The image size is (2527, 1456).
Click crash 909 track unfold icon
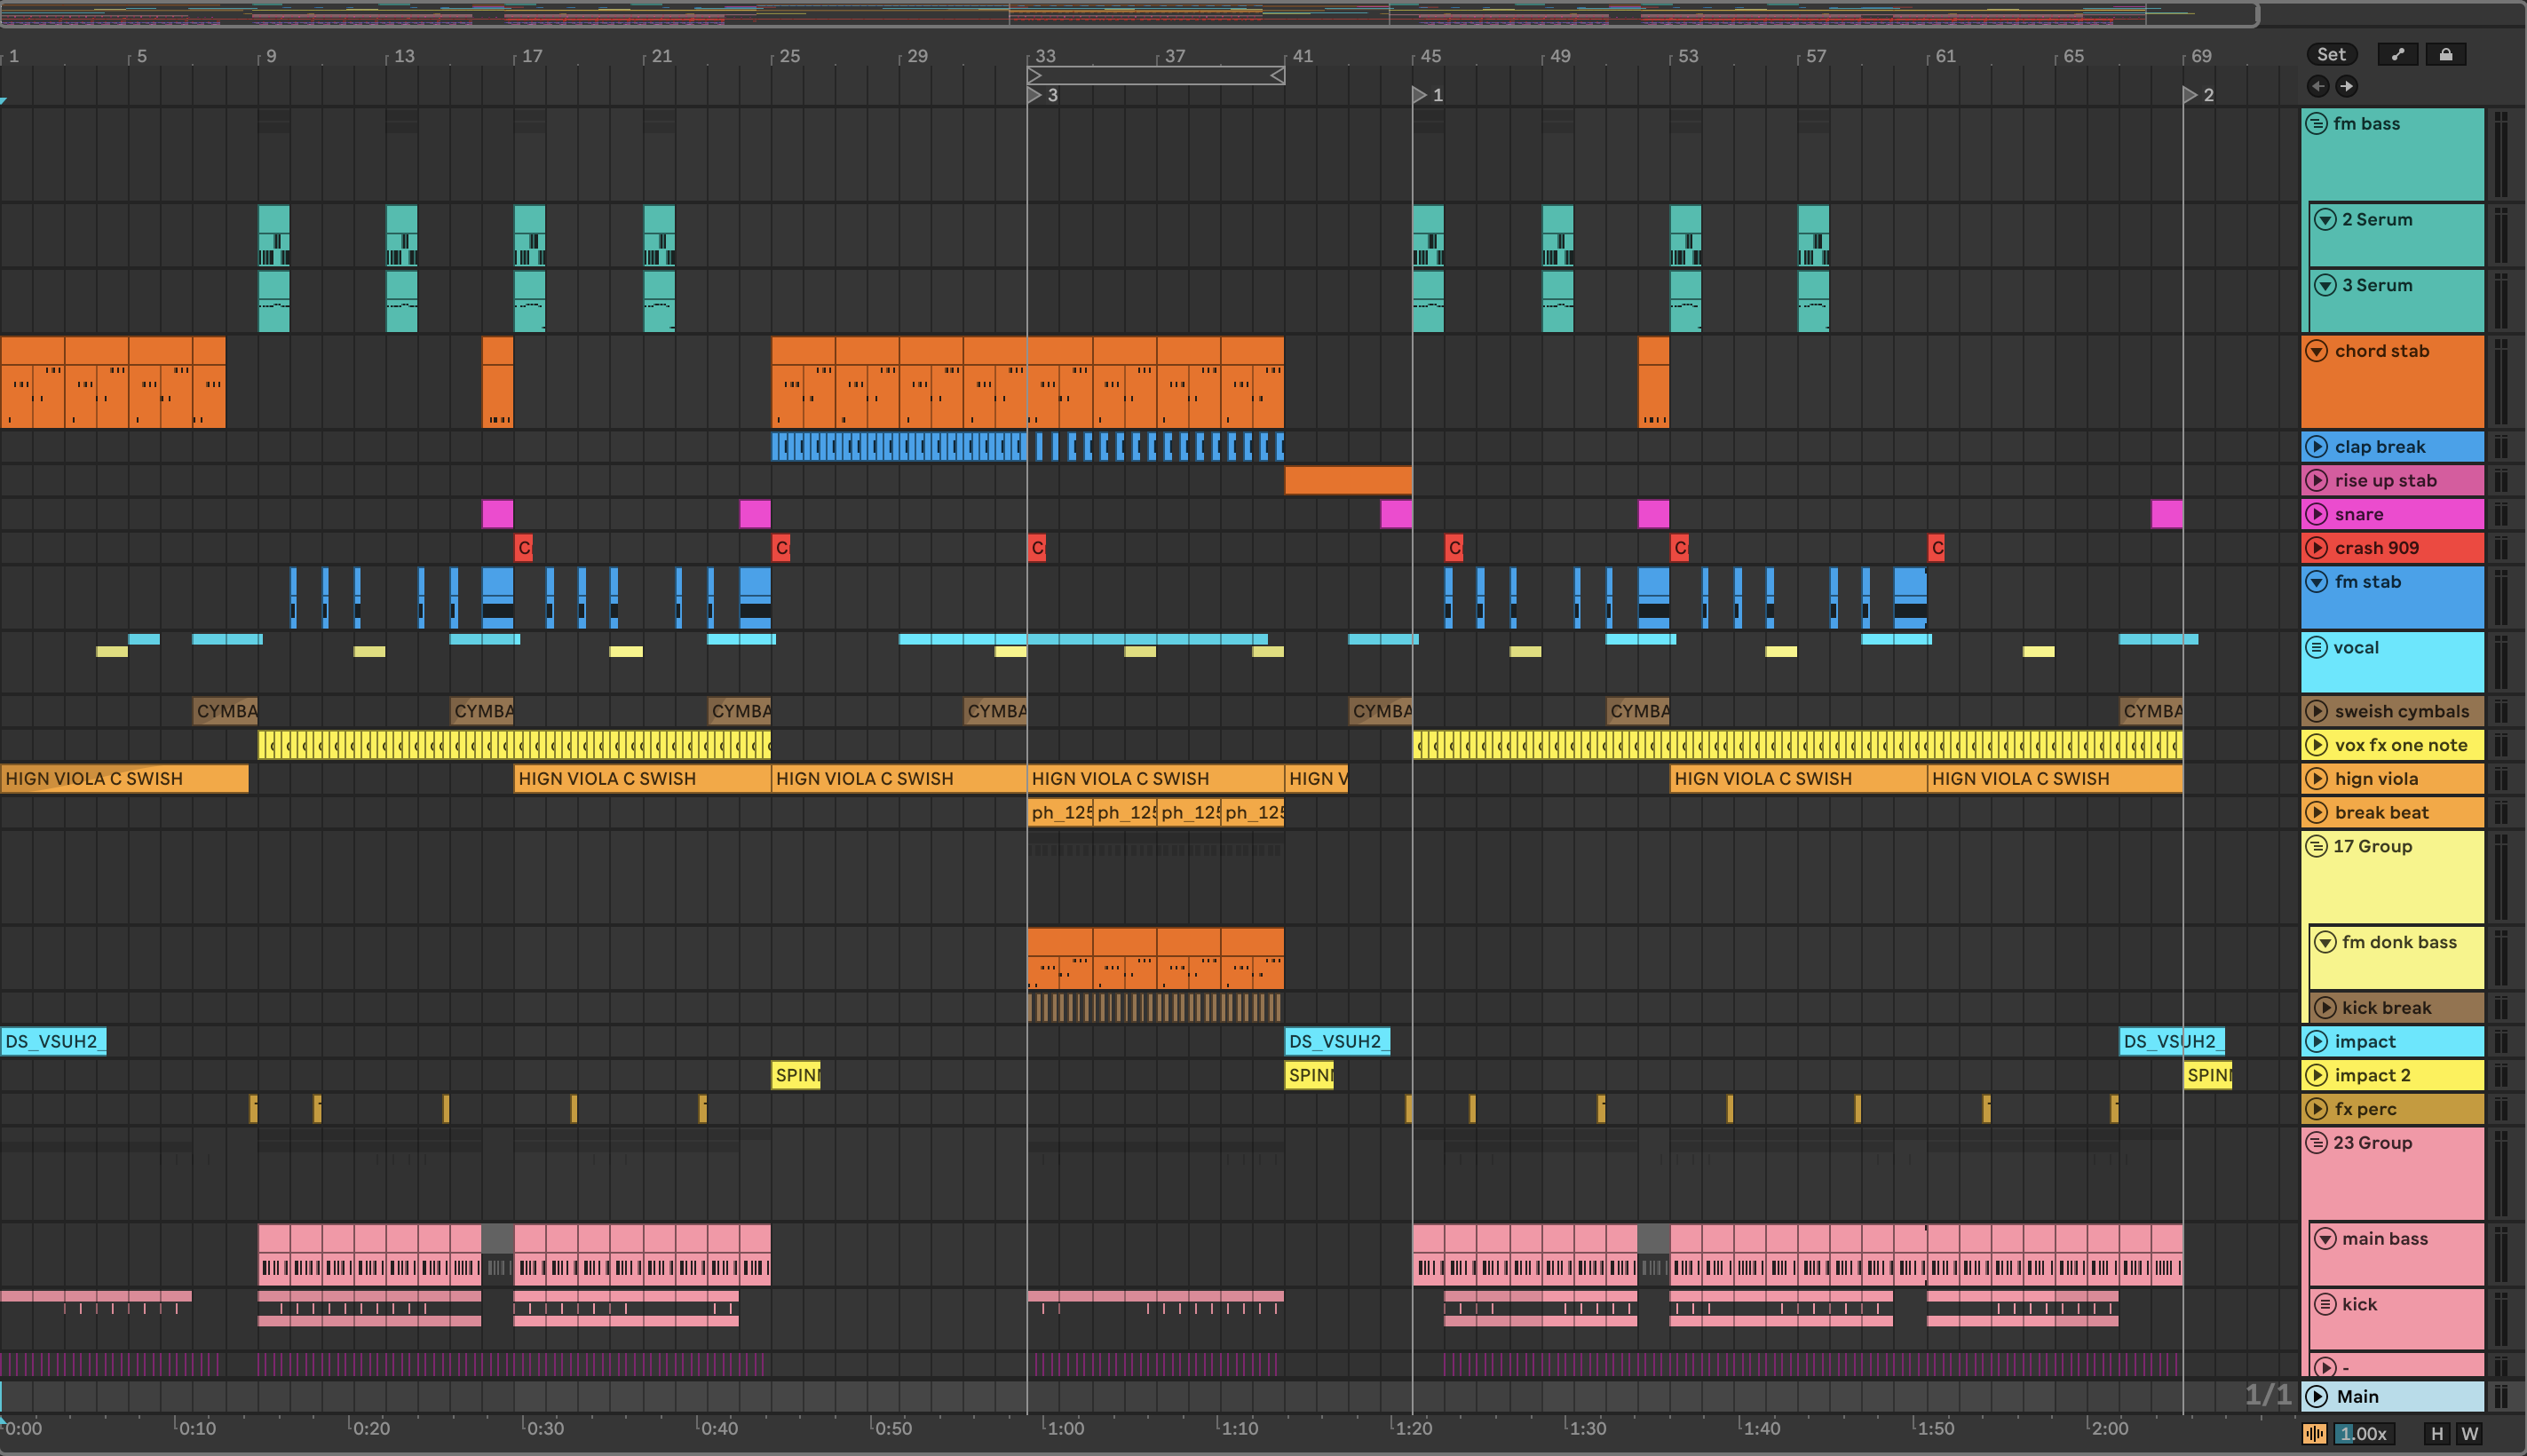click(x=2317, y=548)
